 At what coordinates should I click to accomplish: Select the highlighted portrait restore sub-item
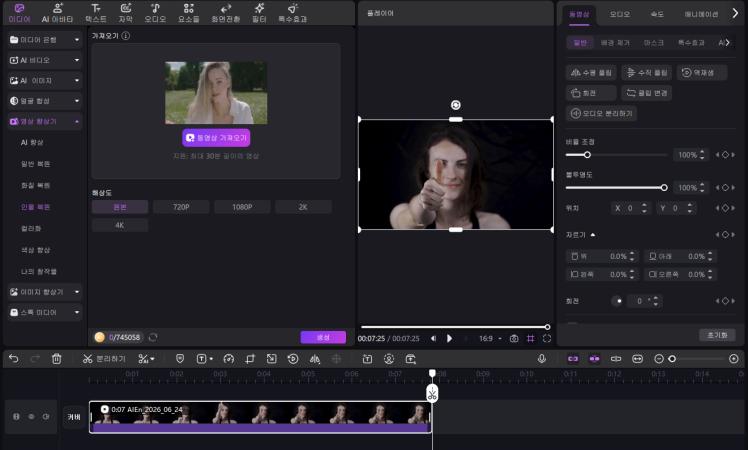(x=35, y=207)
